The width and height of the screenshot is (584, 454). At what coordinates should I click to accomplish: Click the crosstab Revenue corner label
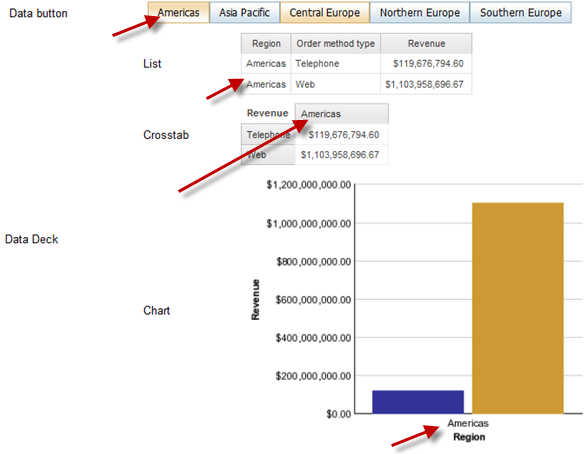(x=267, y=113)
